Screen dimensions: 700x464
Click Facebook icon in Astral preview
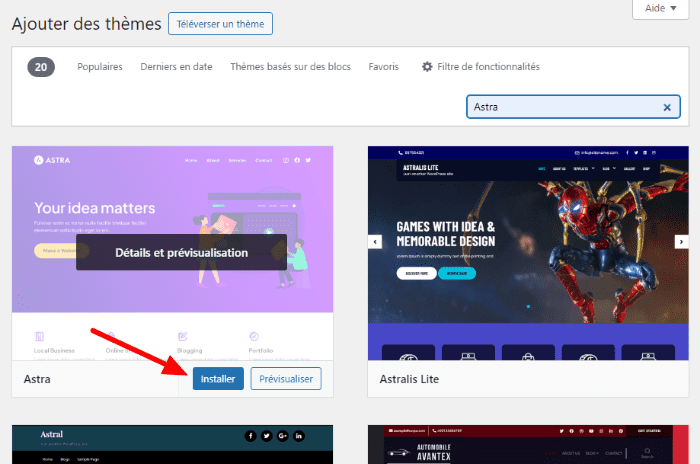[250, 436]
